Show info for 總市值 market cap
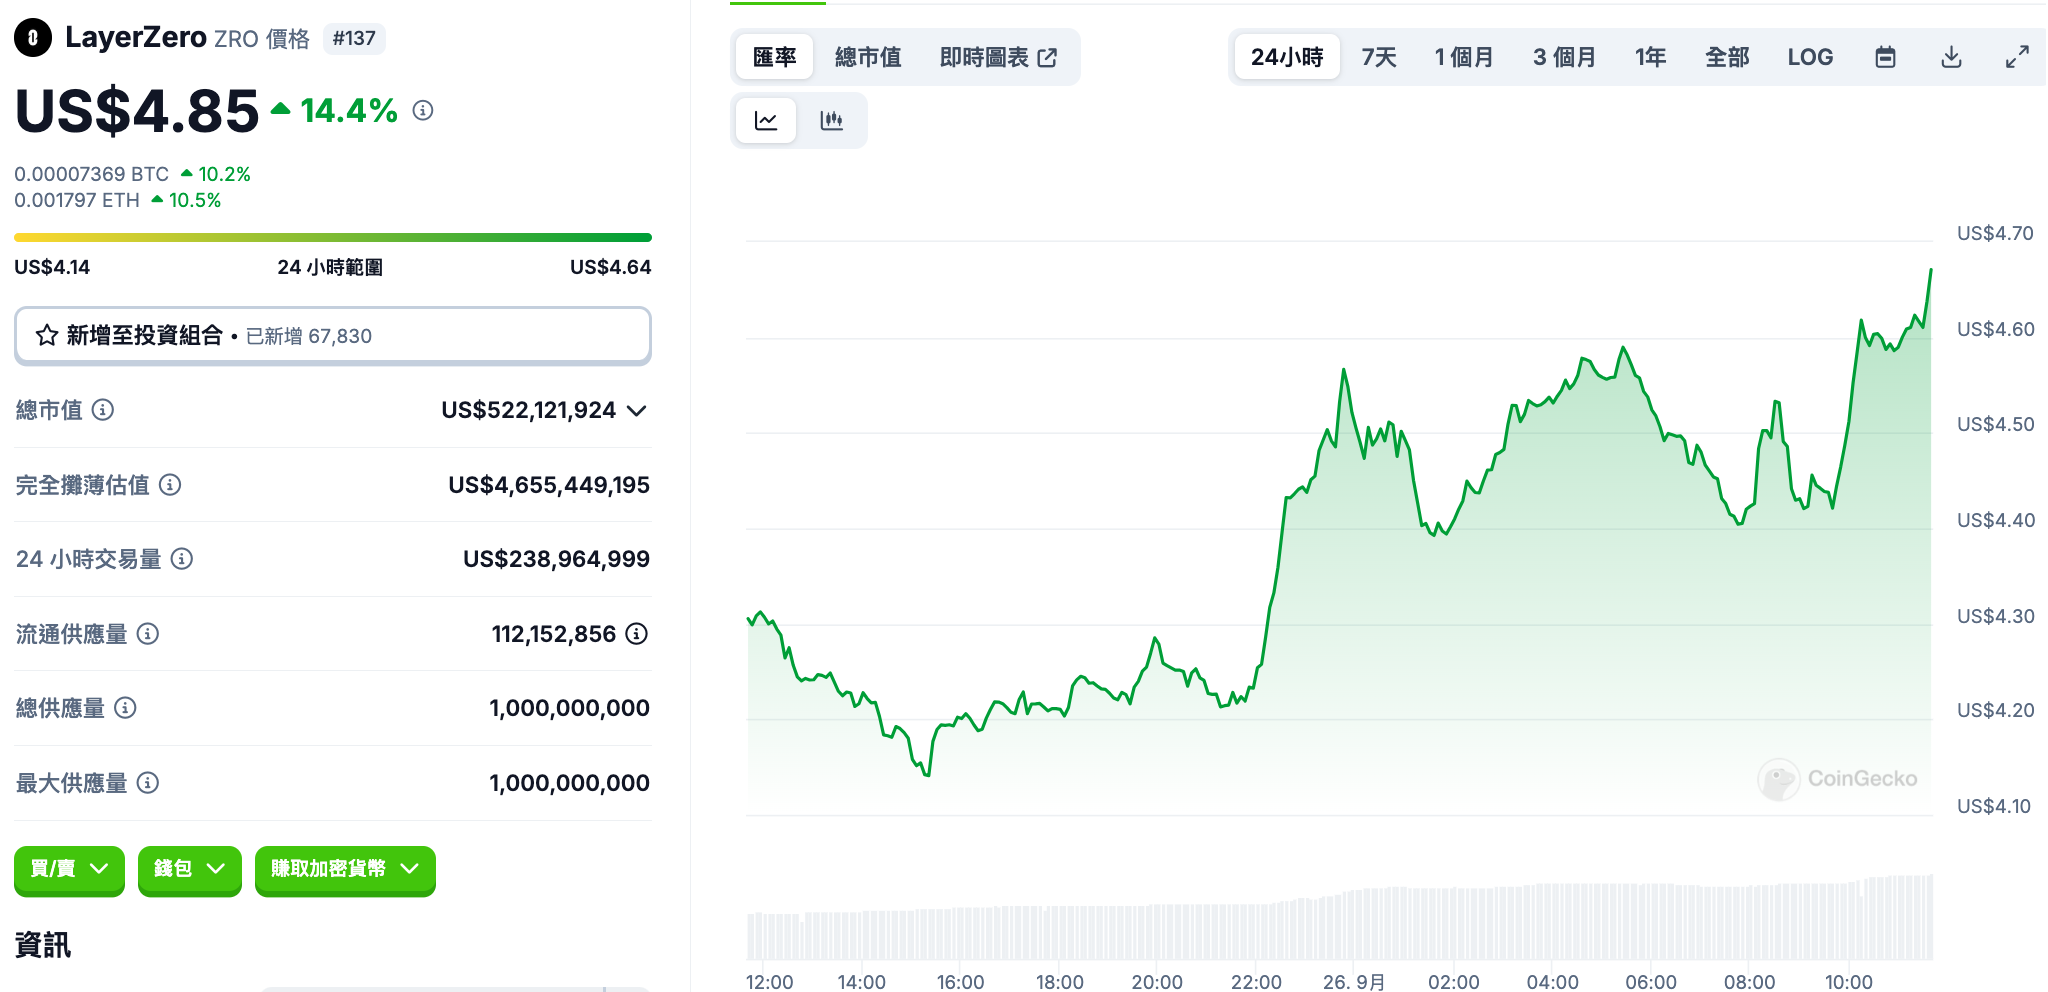This screenshot has height=992, width=2048. (103, 409)
